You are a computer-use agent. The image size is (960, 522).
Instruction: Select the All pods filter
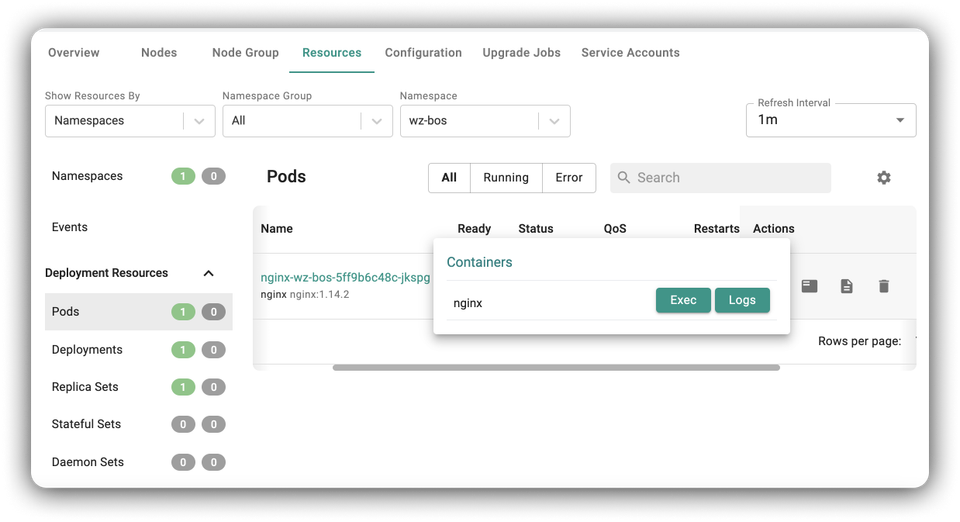(x=449, y=178)
